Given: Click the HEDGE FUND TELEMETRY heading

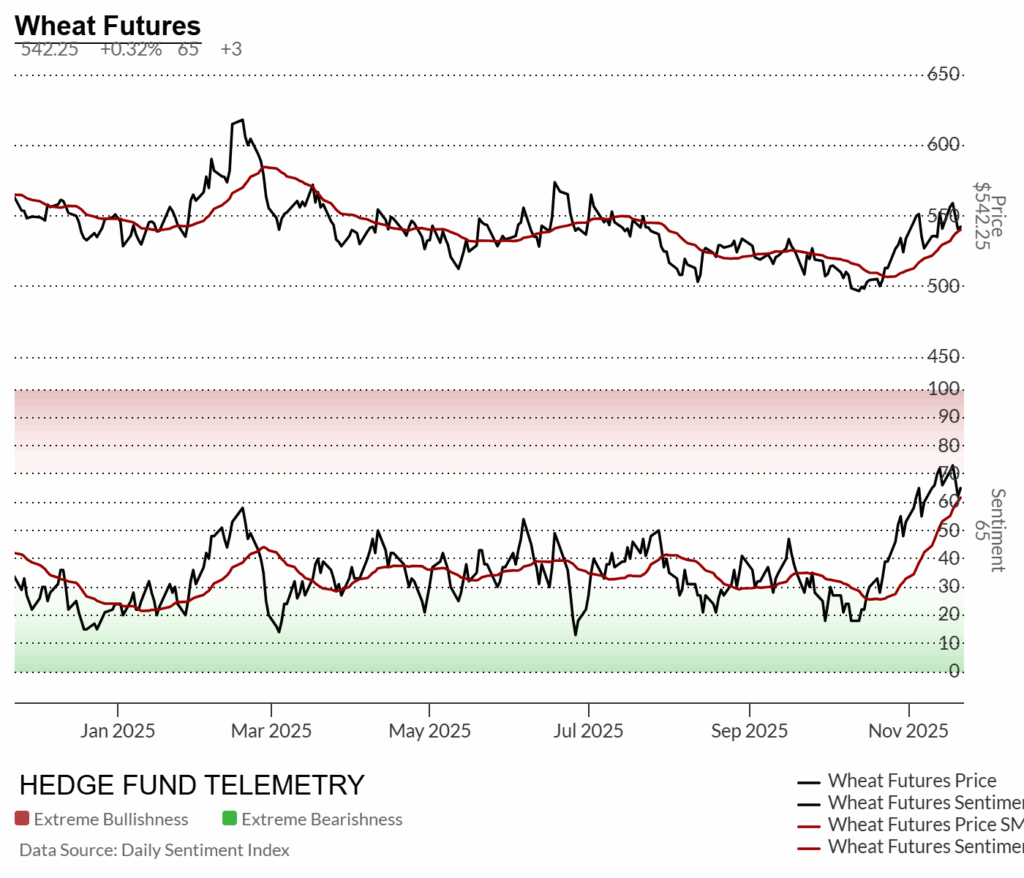Looking at the screenshot, I should coord(192,785).
